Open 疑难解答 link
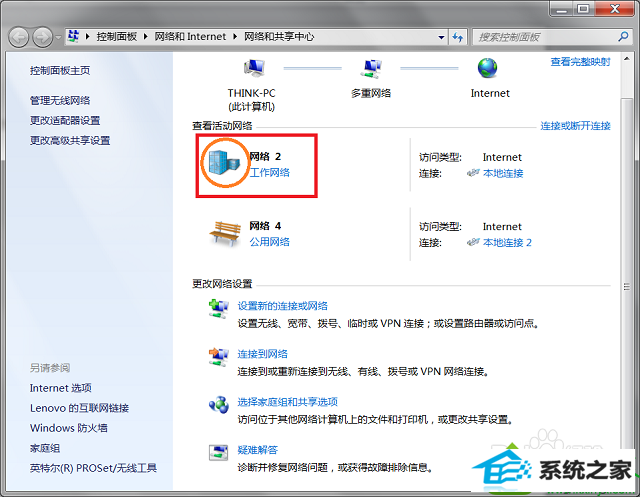Image resolution: width=640 pixels, height=497 pixels. click(258, 450)
